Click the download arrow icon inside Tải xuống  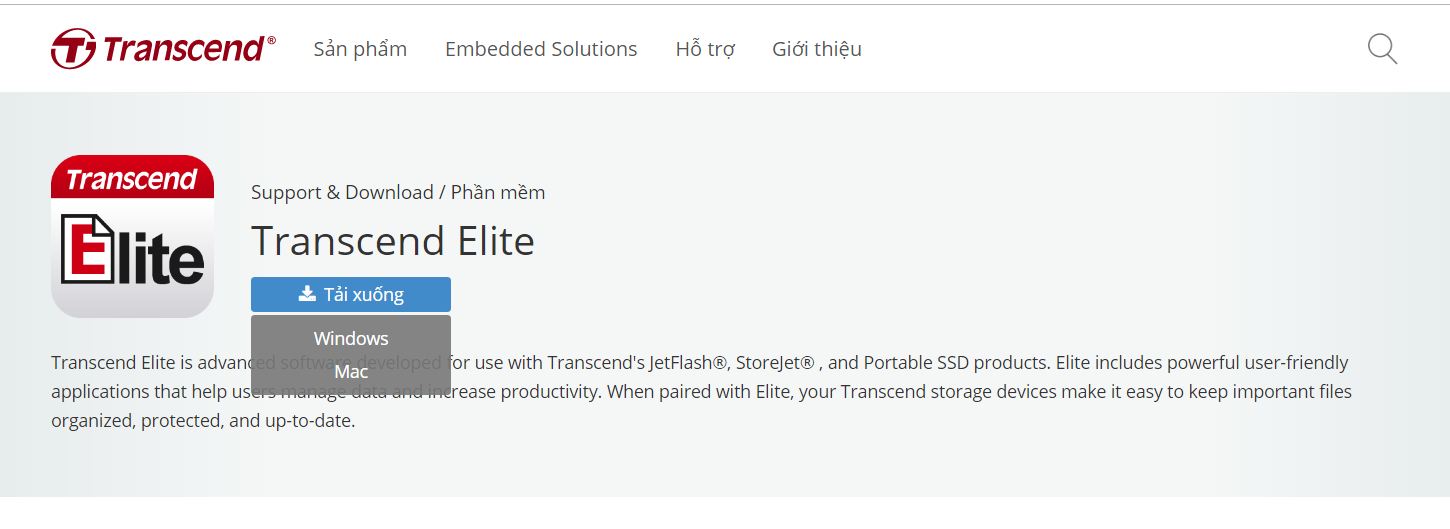click(307, 294)
